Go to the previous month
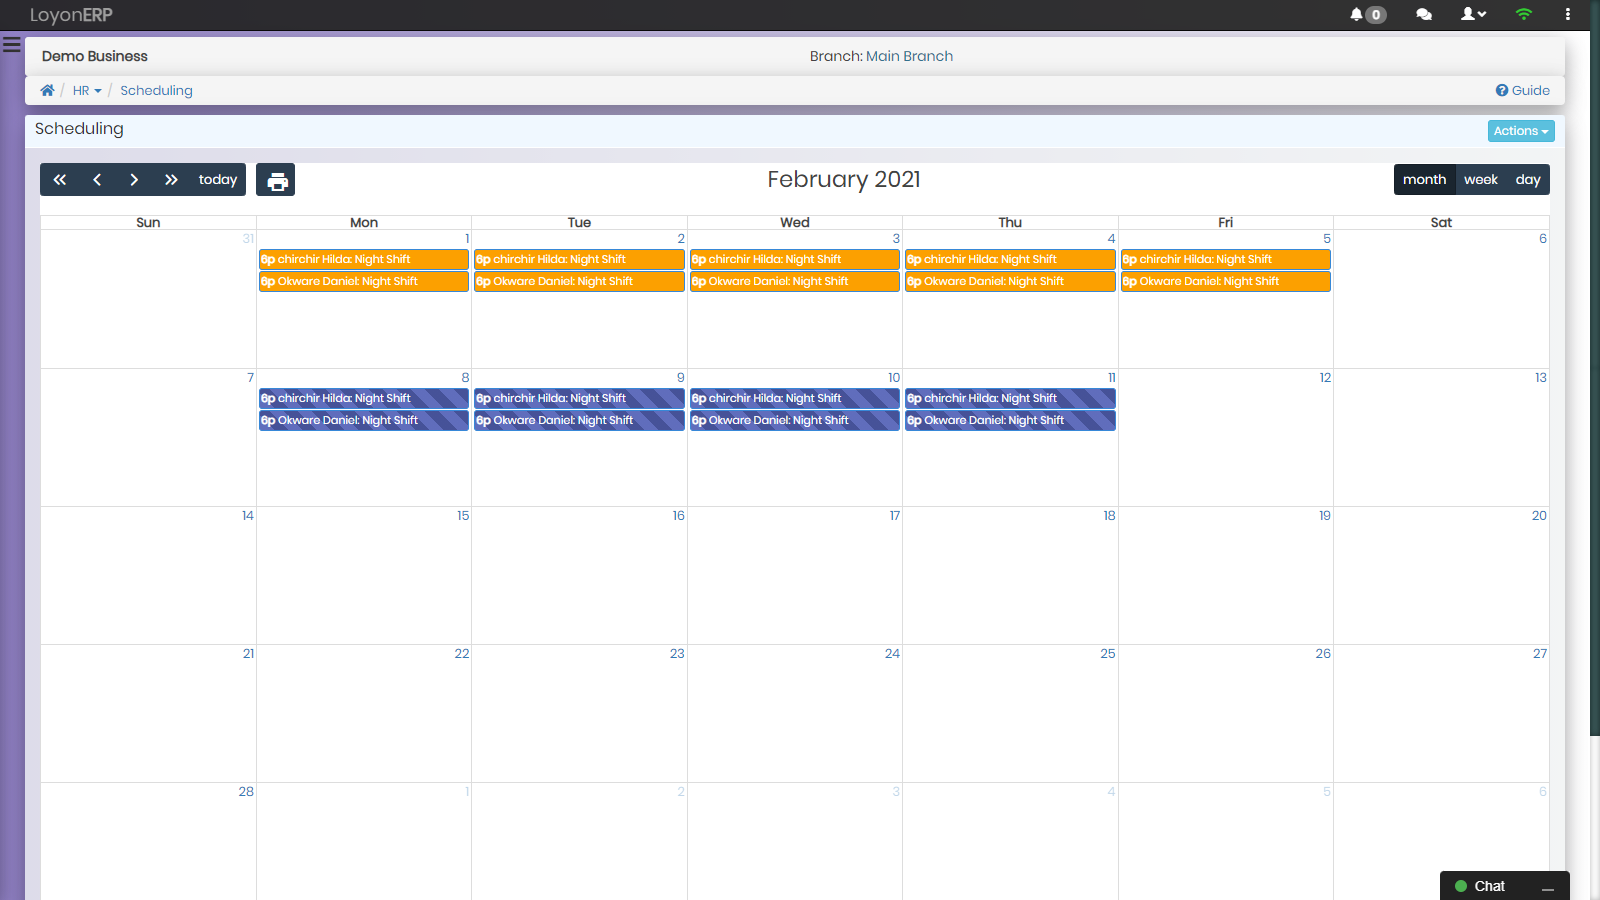The height and width of the screenshot is (900, 1600). coord(97,180)
